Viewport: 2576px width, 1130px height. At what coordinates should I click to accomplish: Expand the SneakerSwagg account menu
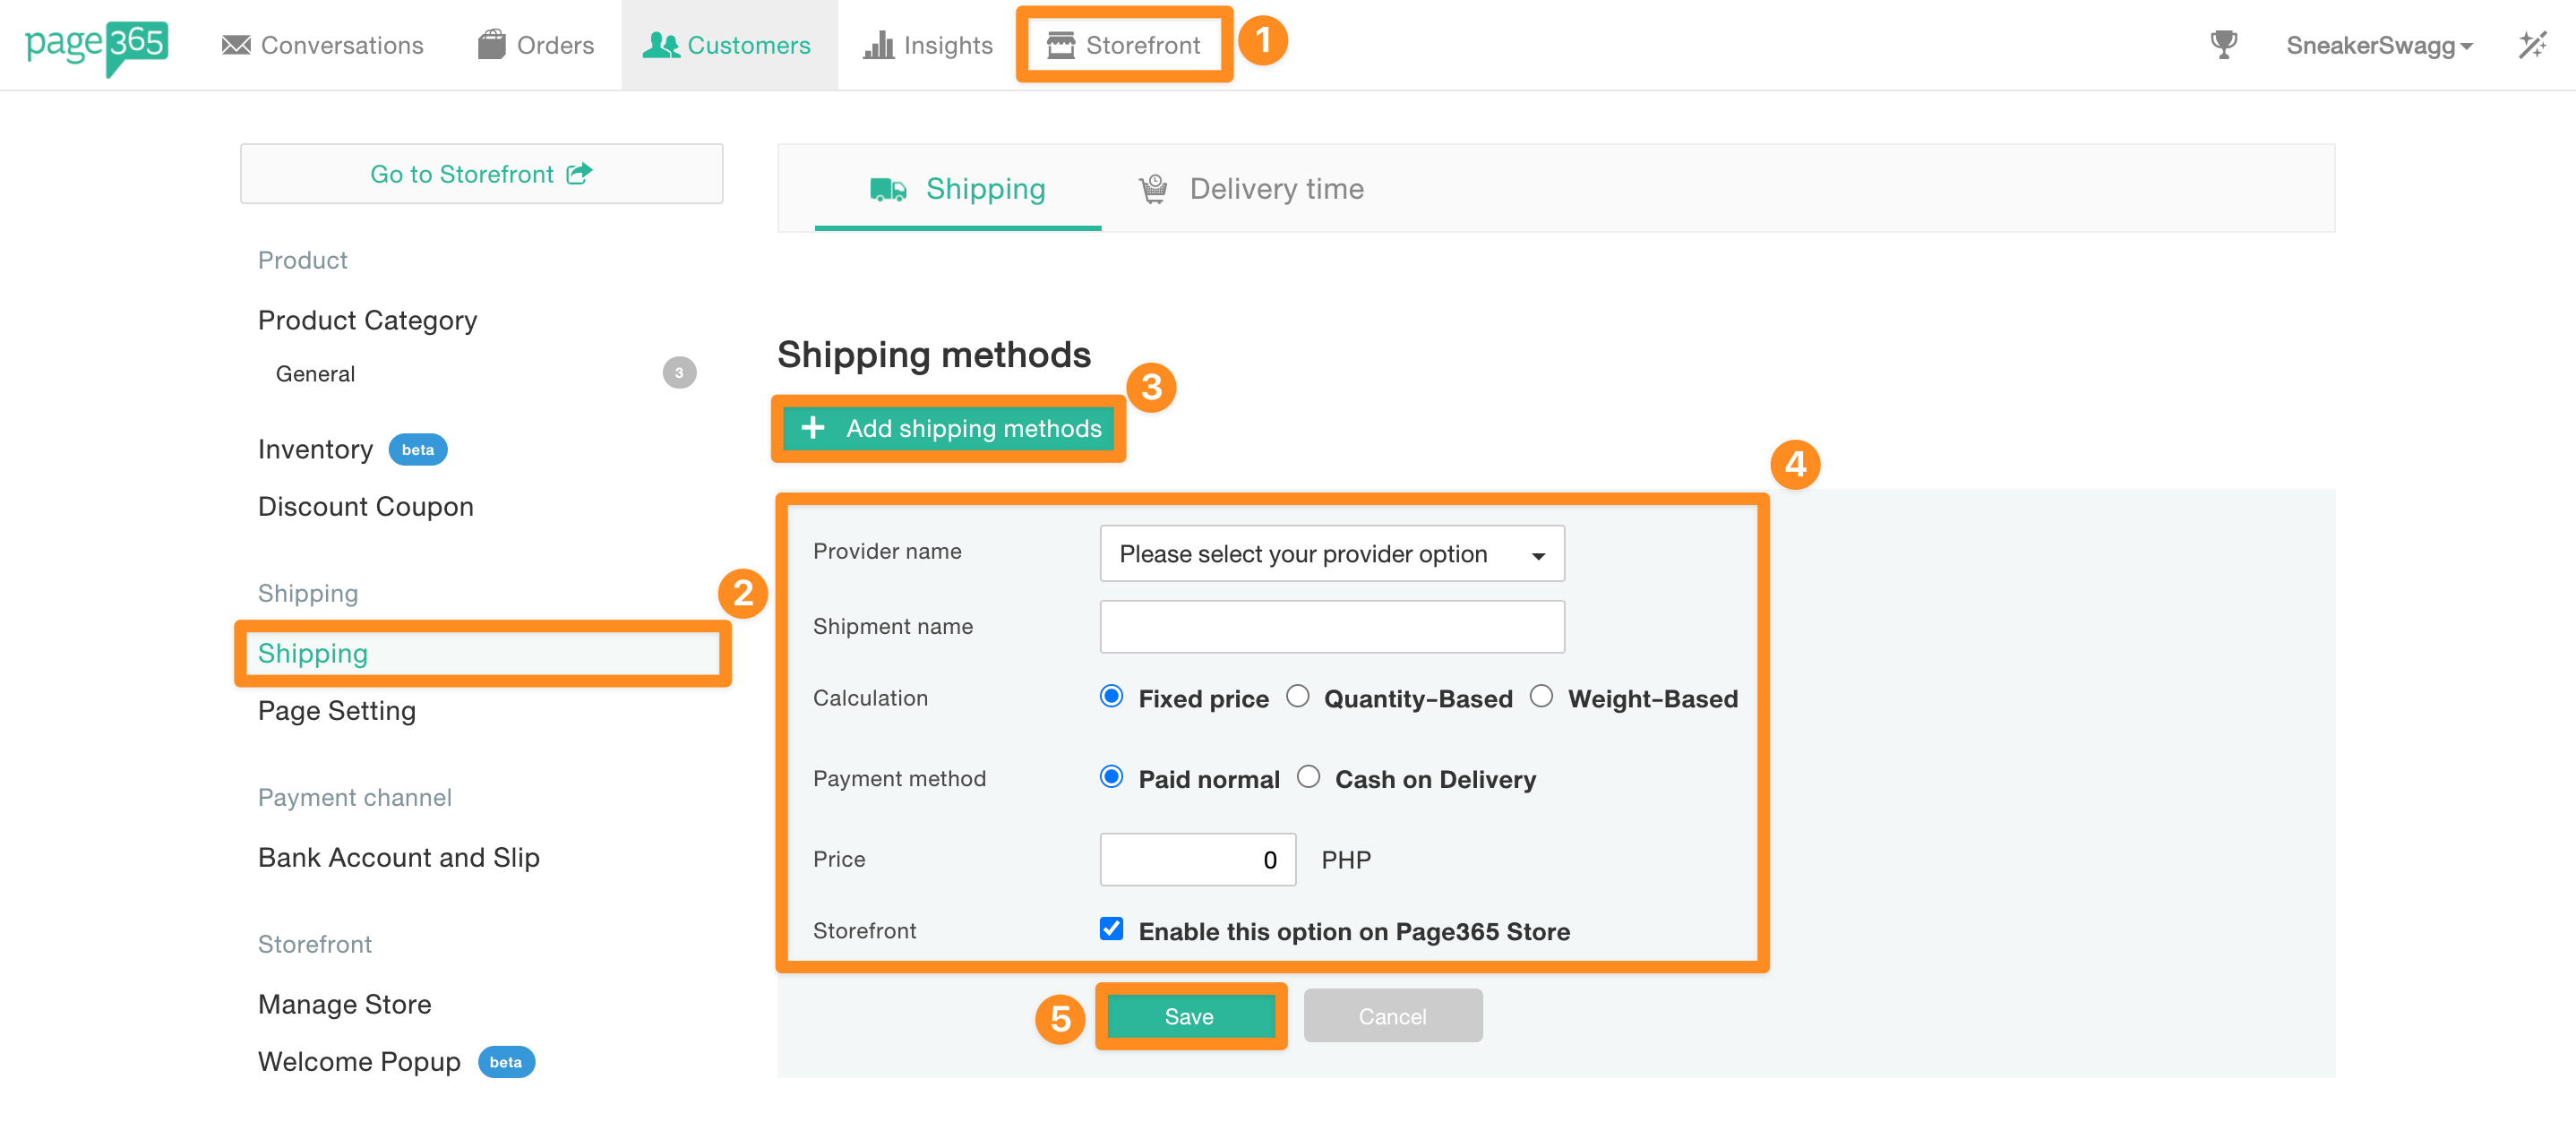[x=2379, y=45]
